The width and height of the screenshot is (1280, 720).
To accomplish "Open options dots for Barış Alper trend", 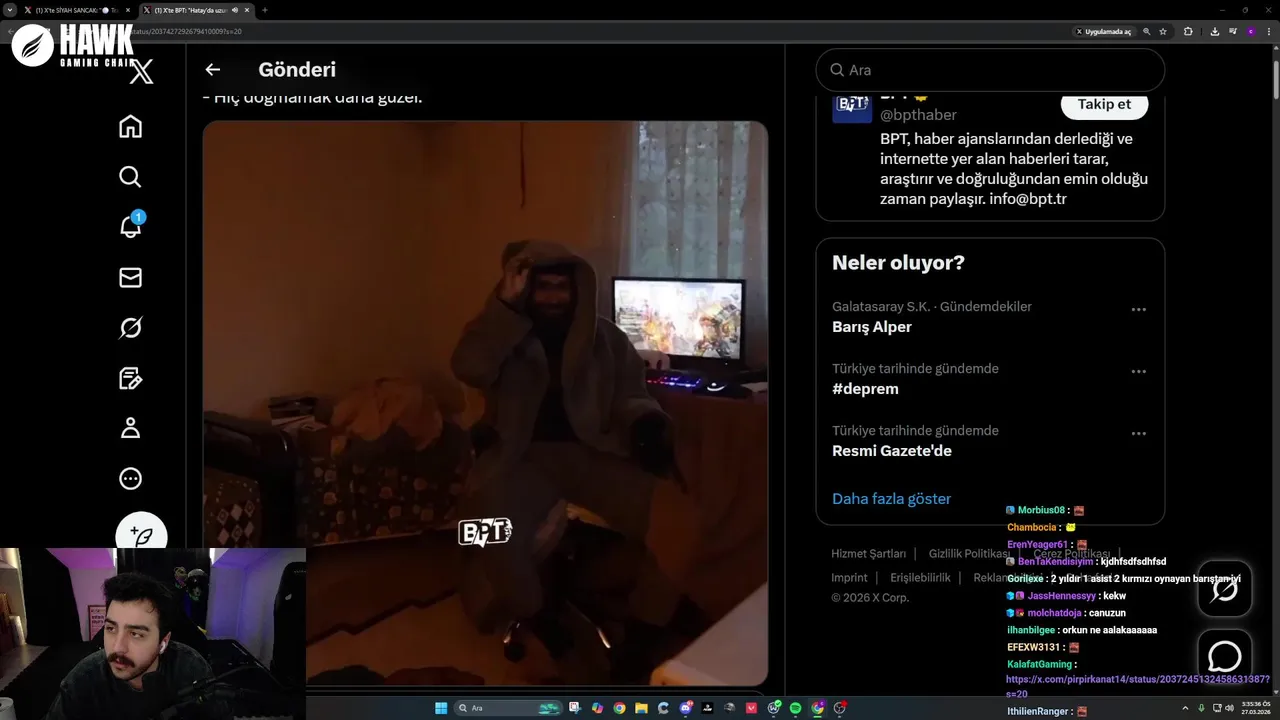I will (x=1138, y=309).
